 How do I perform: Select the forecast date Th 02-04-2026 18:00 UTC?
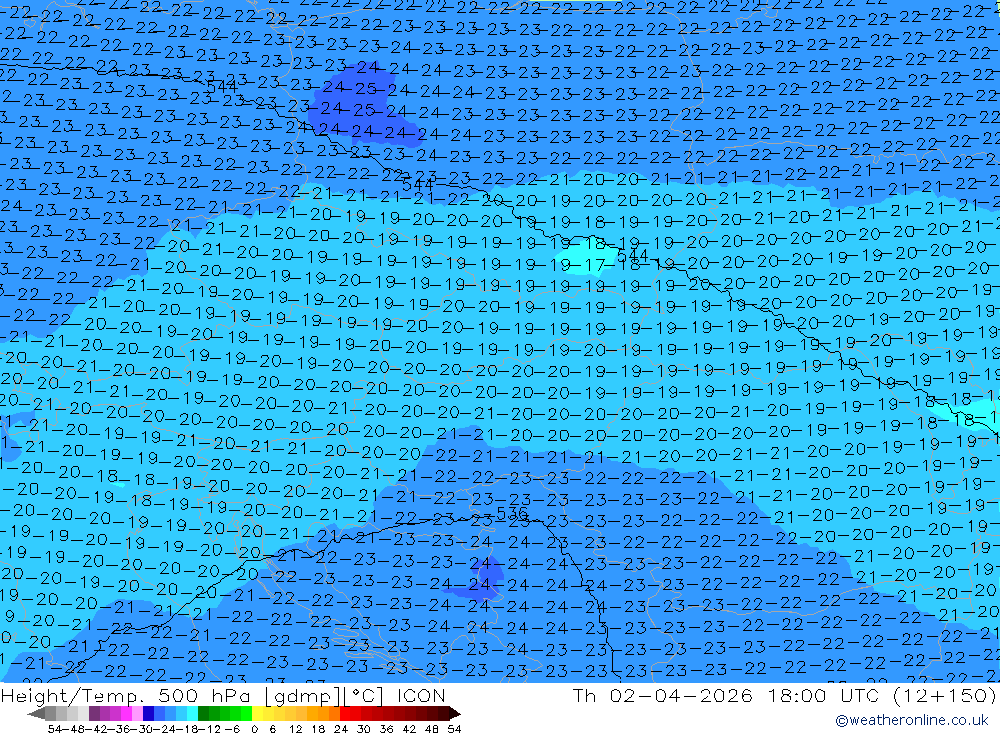[726, 695]
